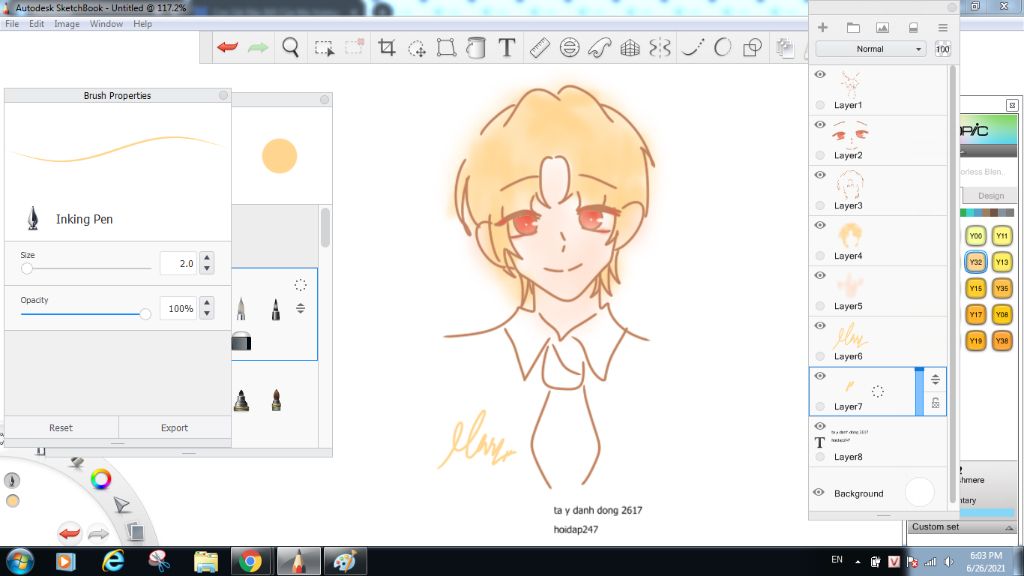Select the Ellipse guide tool

pos(569,48)
